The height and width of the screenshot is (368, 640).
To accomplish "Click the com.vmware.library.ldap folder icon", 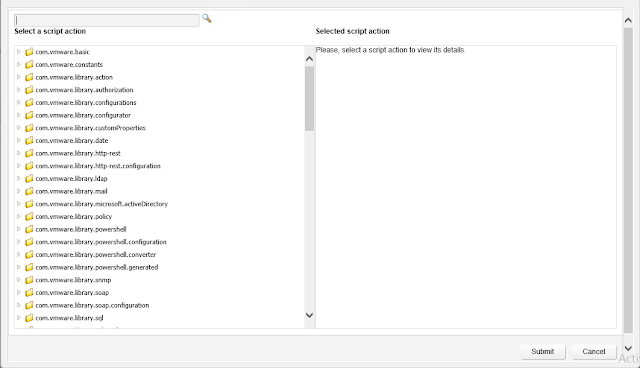I will pos(29,178).
